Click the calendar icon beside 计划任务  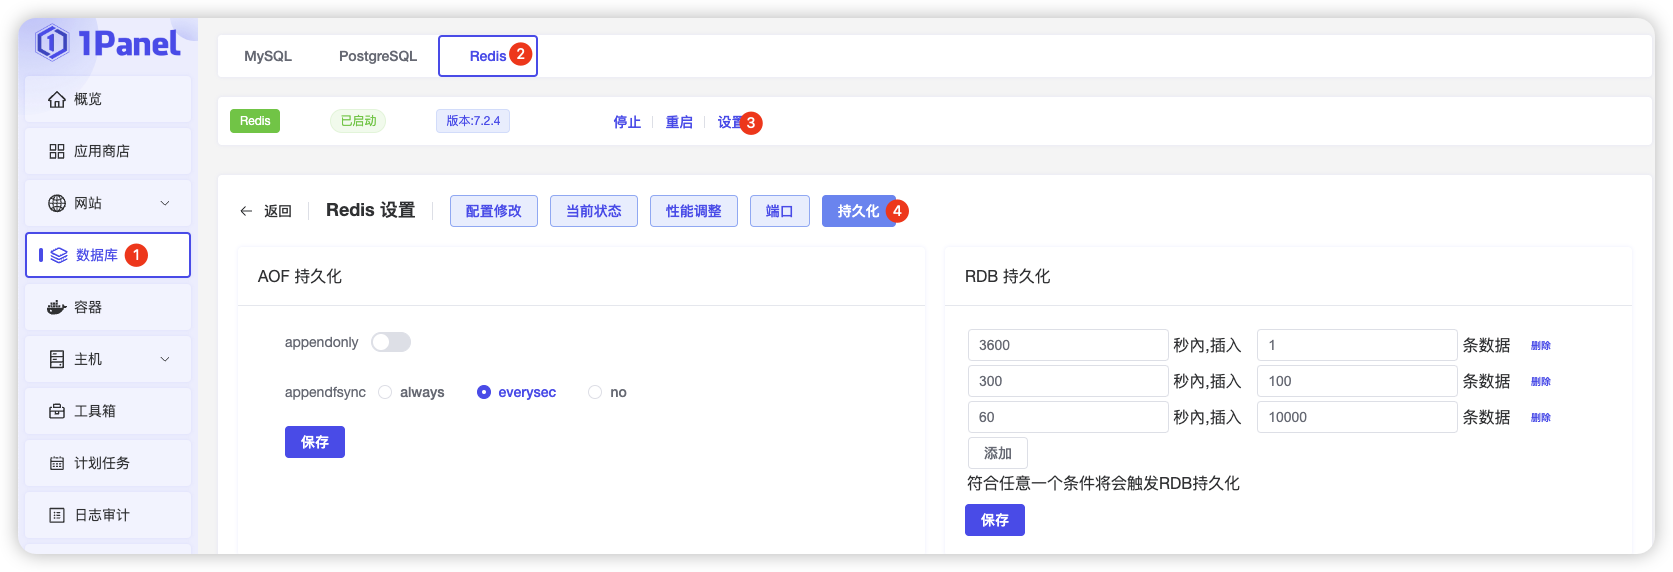[x=57, y=463]
